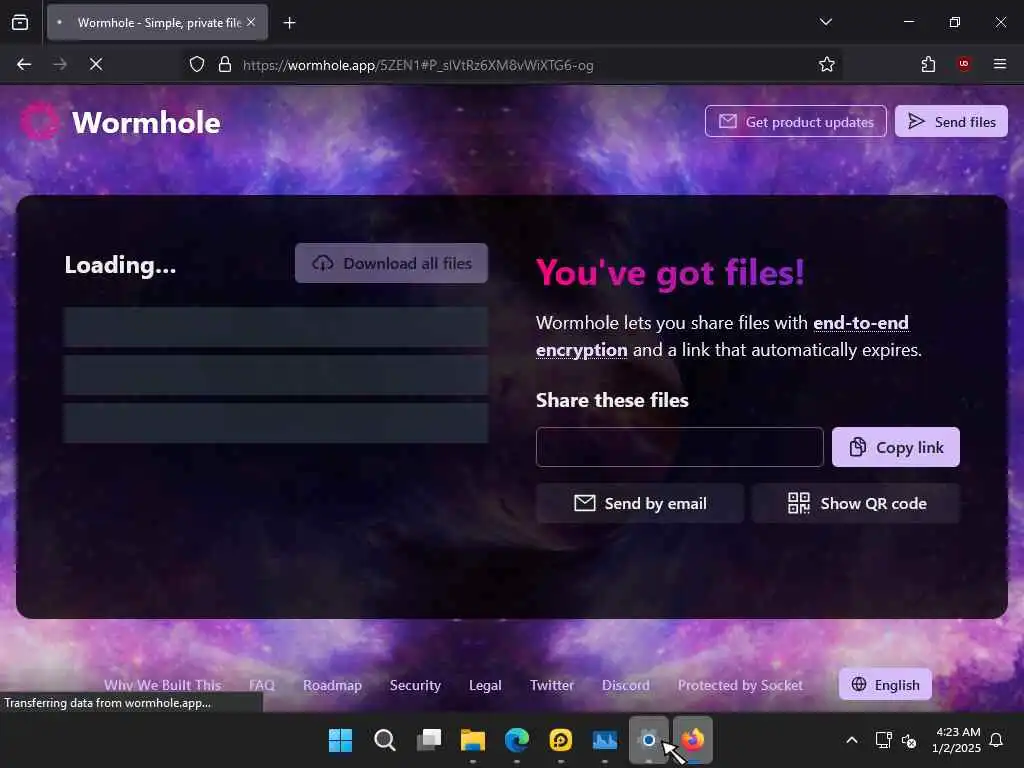Screen dimensions: 1024x768
Task: Download all files
Action: pos(391,263)
